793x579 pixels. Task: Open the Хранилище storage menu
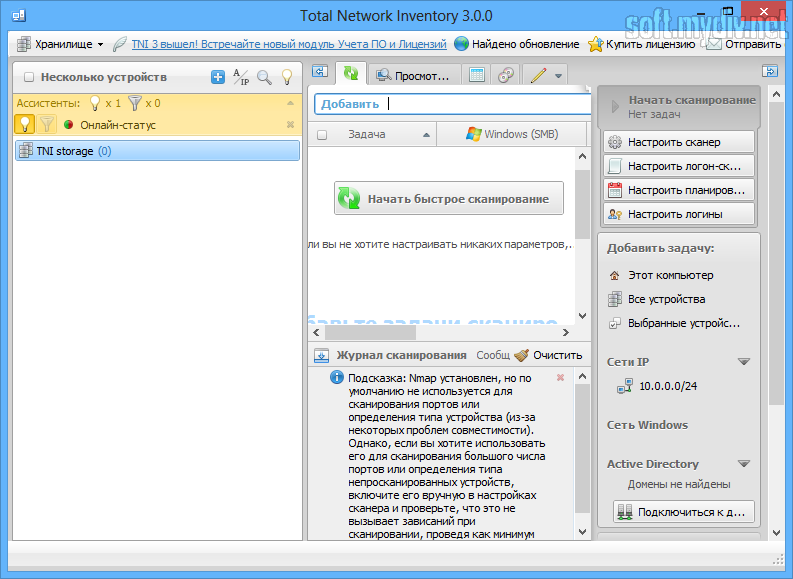[x=60, y=44]
